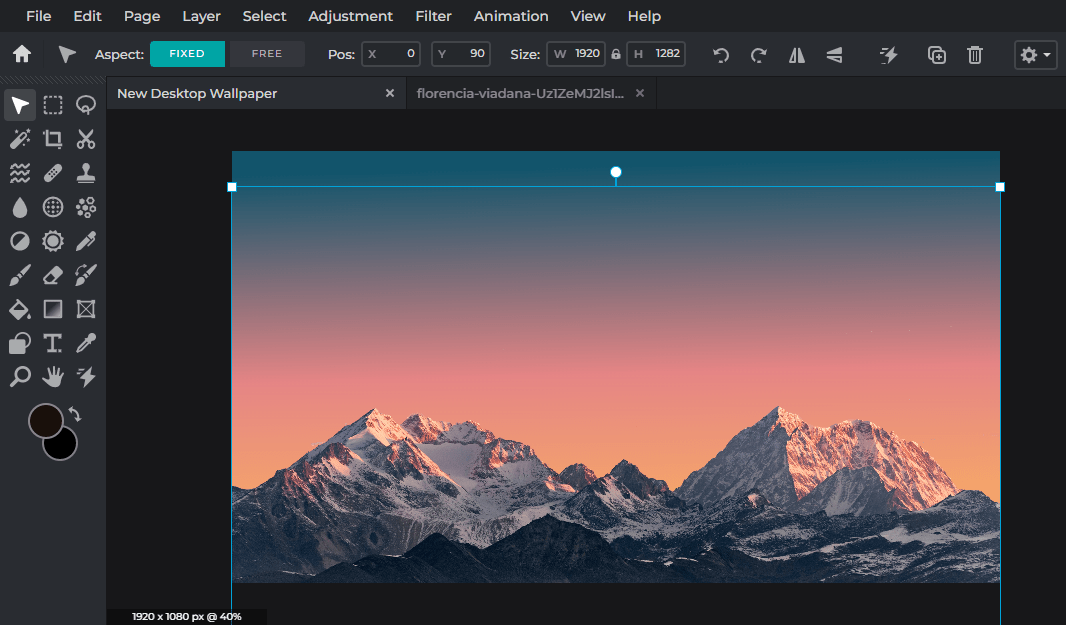This screenshot has height=625, width=1066.
Task: Click the Home button
Action: click(20, 54)
